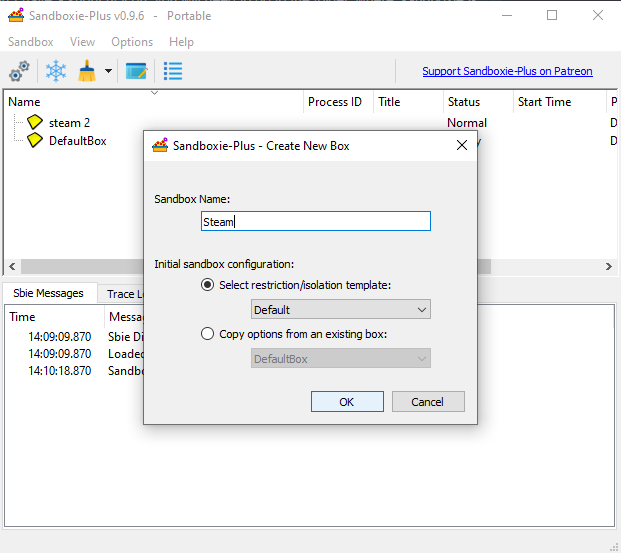The width and height of the screenshot is (621, 553).
Task: Open the Sandbox menu
Action: click(x=30, y=42)
